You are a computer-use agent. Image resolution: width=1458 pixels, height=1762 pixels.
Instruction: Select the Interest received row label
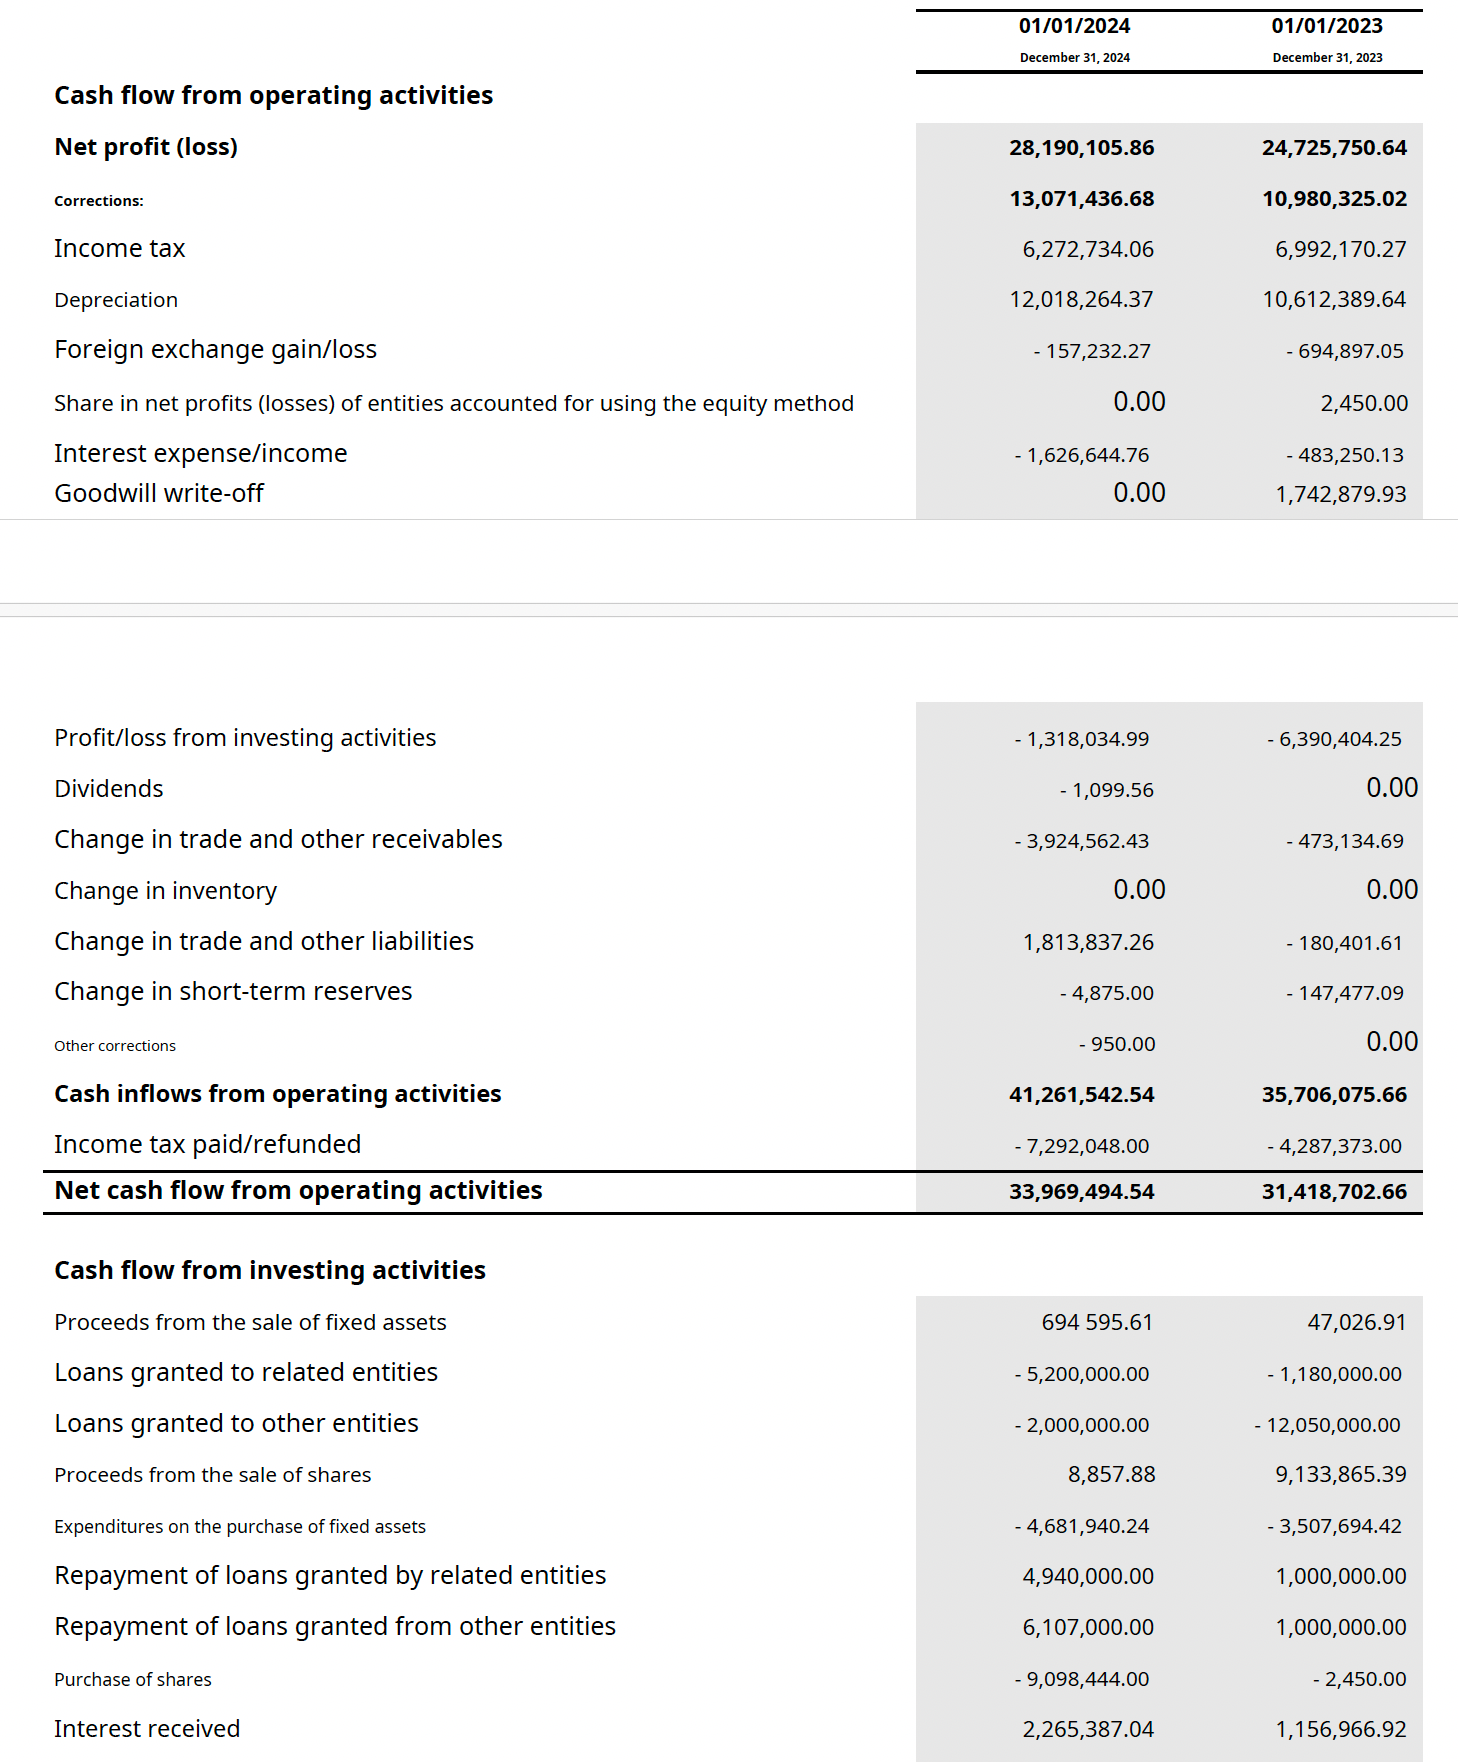point(147,1729)
